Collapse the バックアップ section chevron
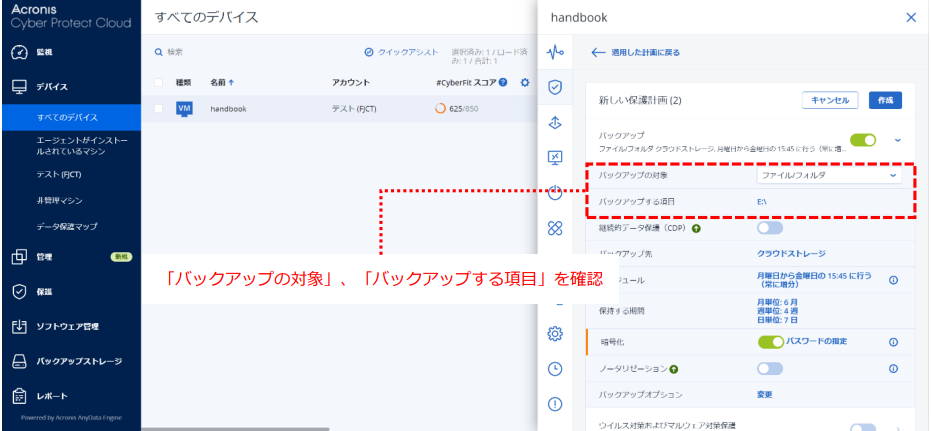931x431 pixels. click(x=898, y=141)
